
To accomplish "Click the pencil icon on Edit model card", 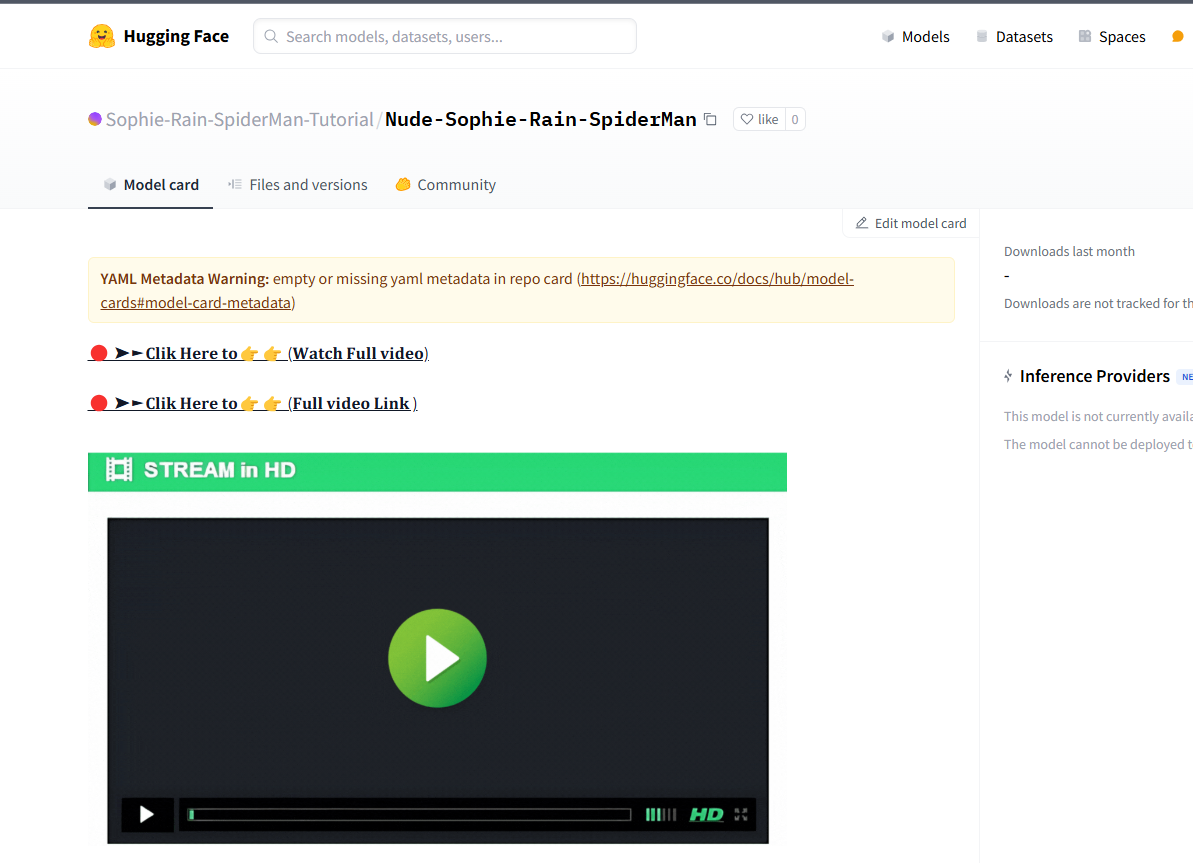I will [862, 223].
